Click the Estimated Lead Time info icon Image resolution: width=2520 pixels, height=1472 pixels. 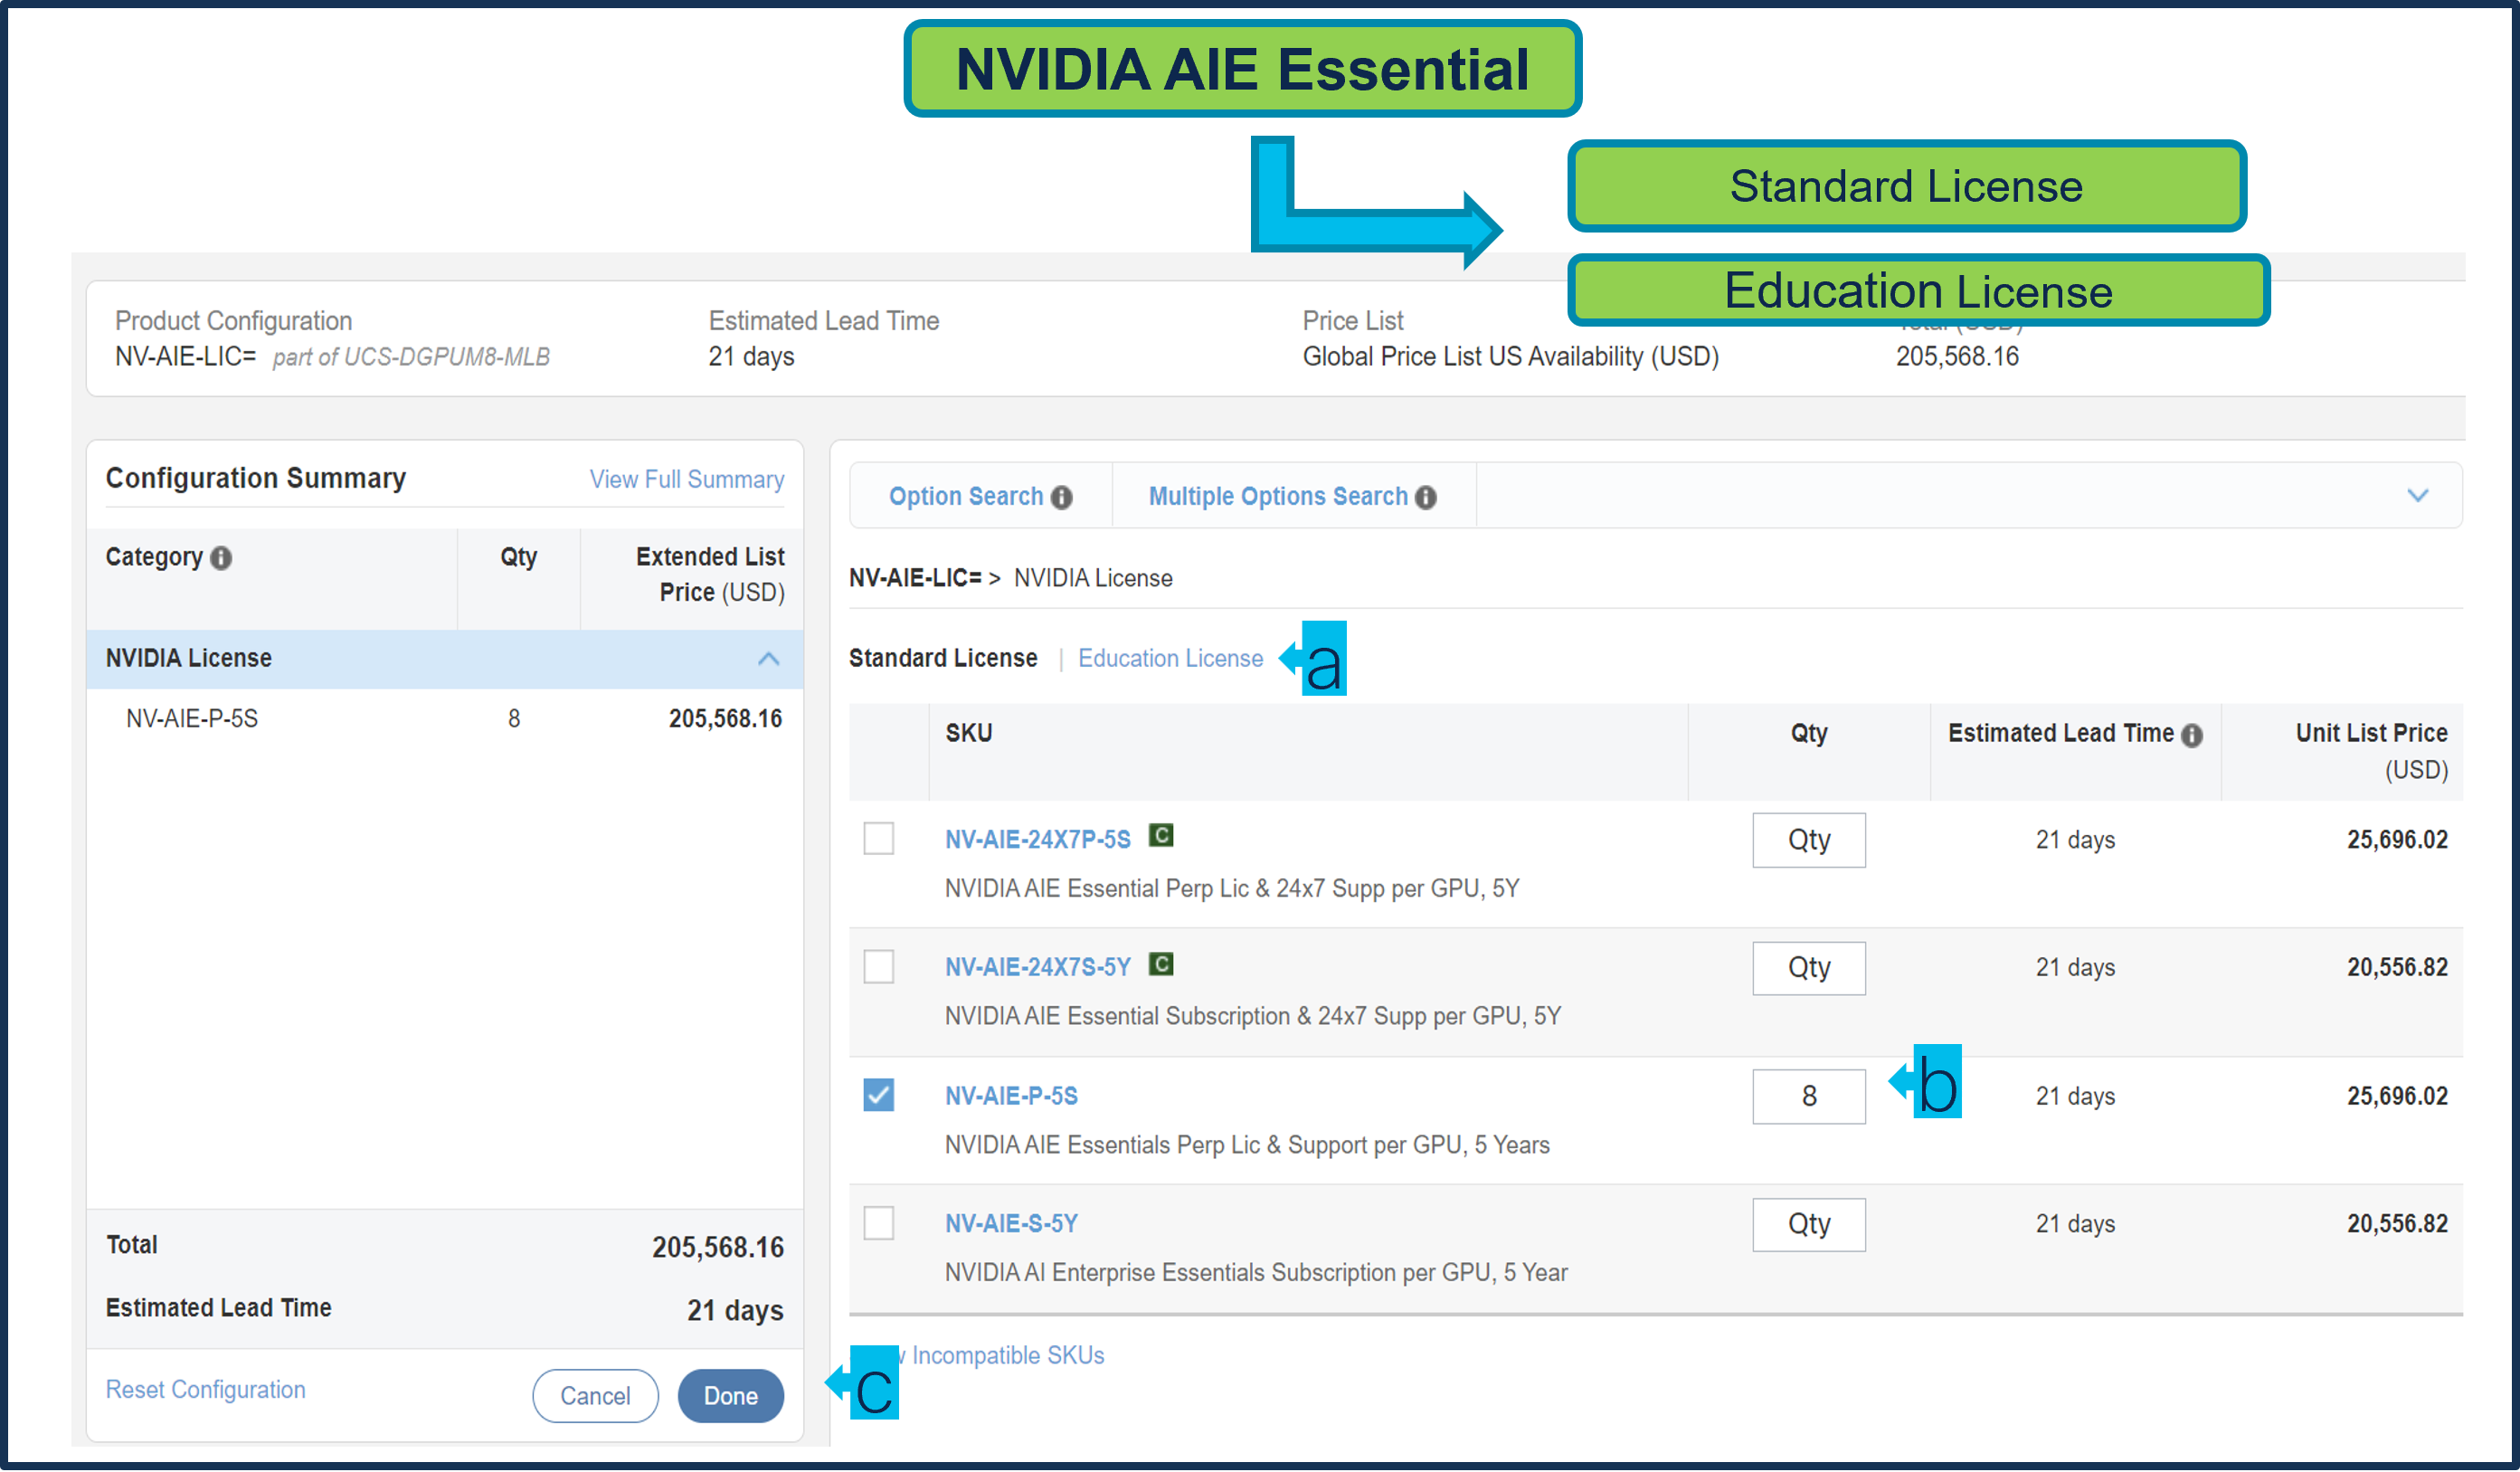click(2191, 735)
